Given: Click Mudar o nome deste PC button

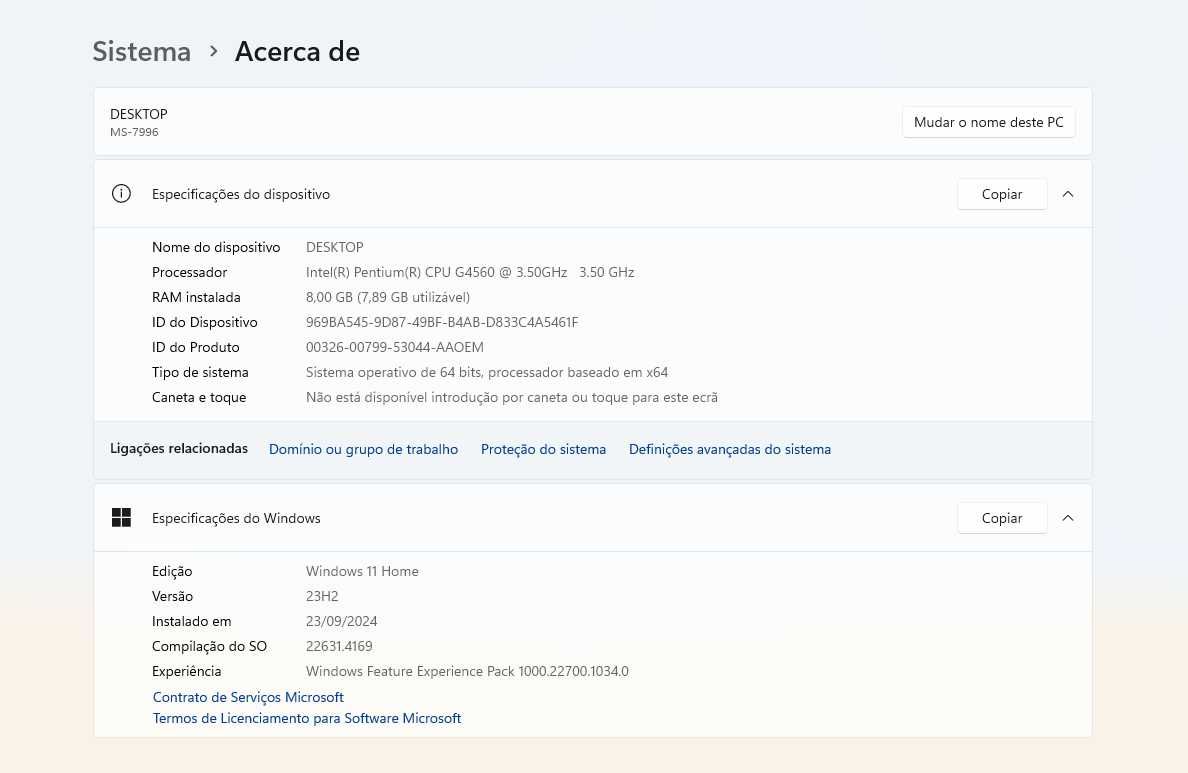Looking at the screenshot, I should [x=988, y=122].
